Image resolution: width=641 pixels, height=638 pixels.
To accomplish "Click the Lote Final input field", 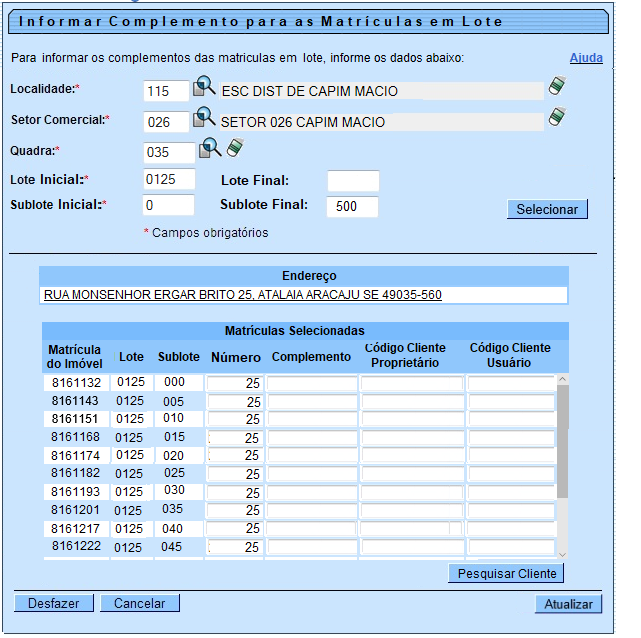I will click(x=353, y=181).
